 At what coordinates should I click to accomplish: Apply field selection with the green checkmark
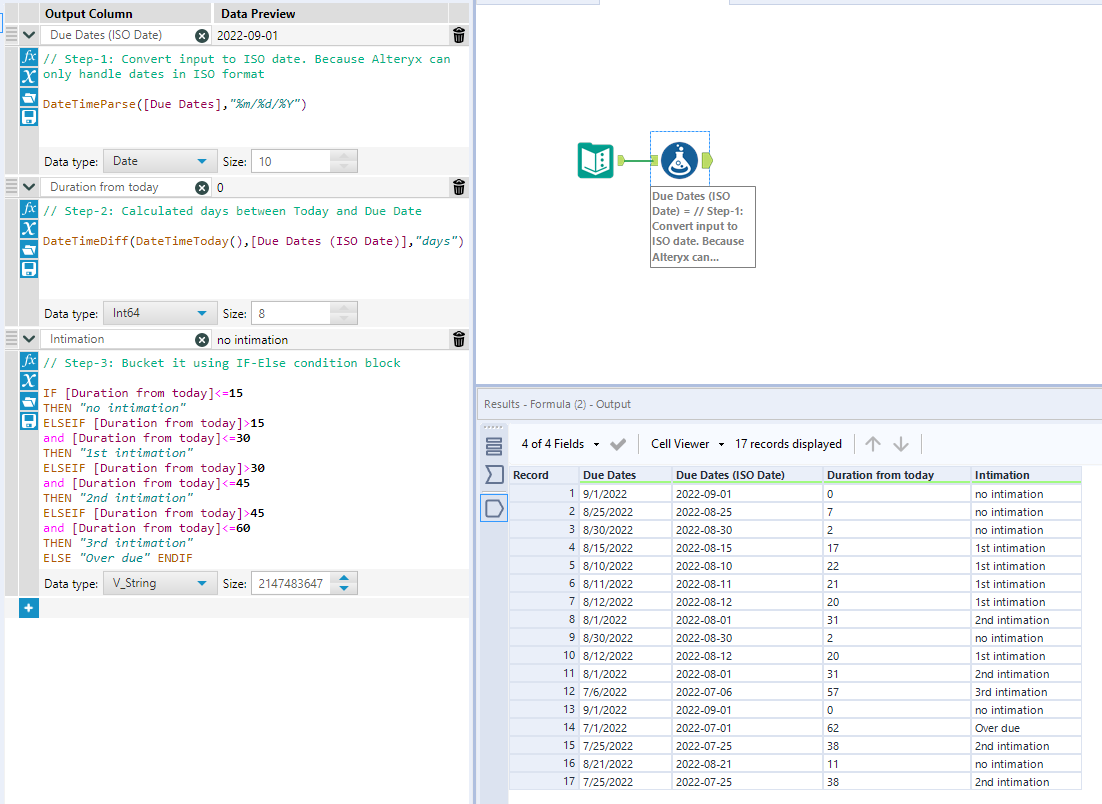coord(618,444)
